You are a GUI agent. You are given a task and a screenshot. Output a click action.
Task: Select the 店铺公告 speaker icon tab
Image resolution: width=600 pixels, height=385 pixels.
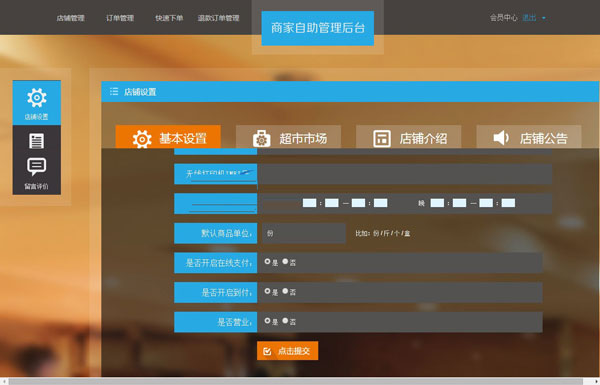click(x=529, y=138)
